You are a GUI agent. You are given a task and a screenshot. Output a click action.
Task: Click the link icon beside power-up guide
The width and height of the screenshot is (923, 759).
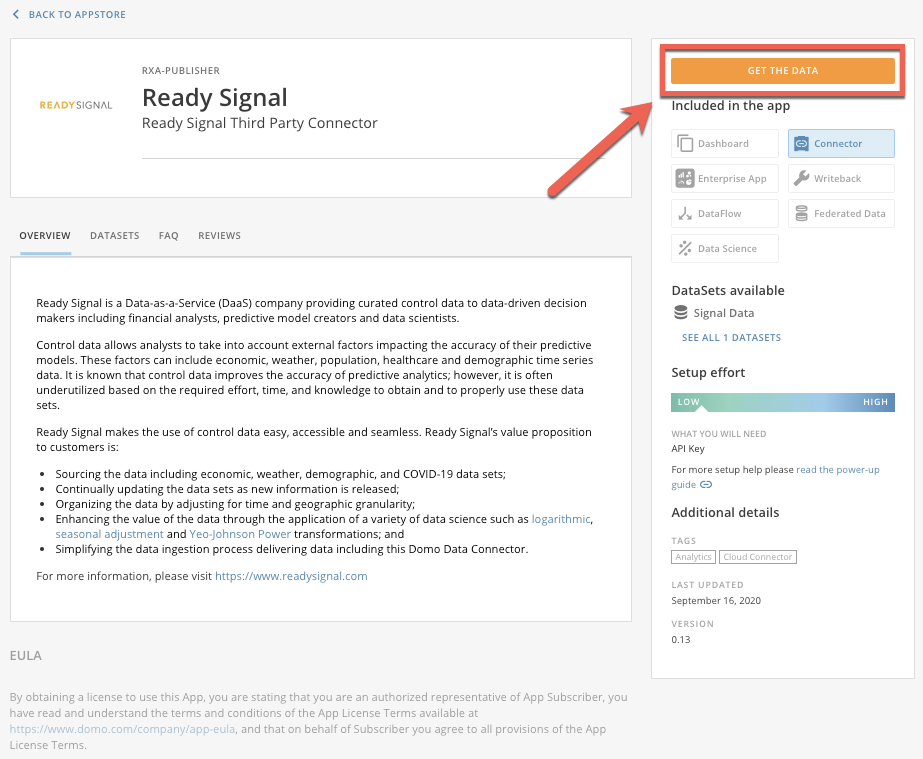[706, 485]
